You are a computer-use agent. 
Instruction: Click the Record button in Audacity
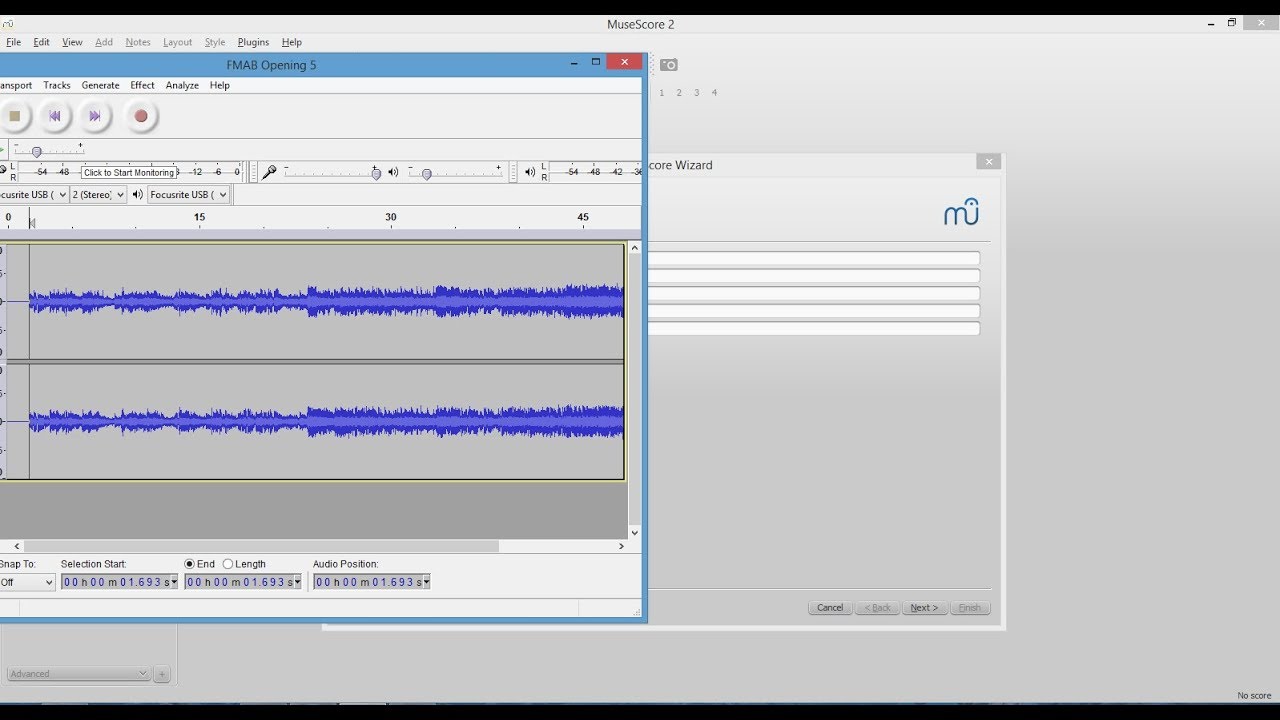141,116
